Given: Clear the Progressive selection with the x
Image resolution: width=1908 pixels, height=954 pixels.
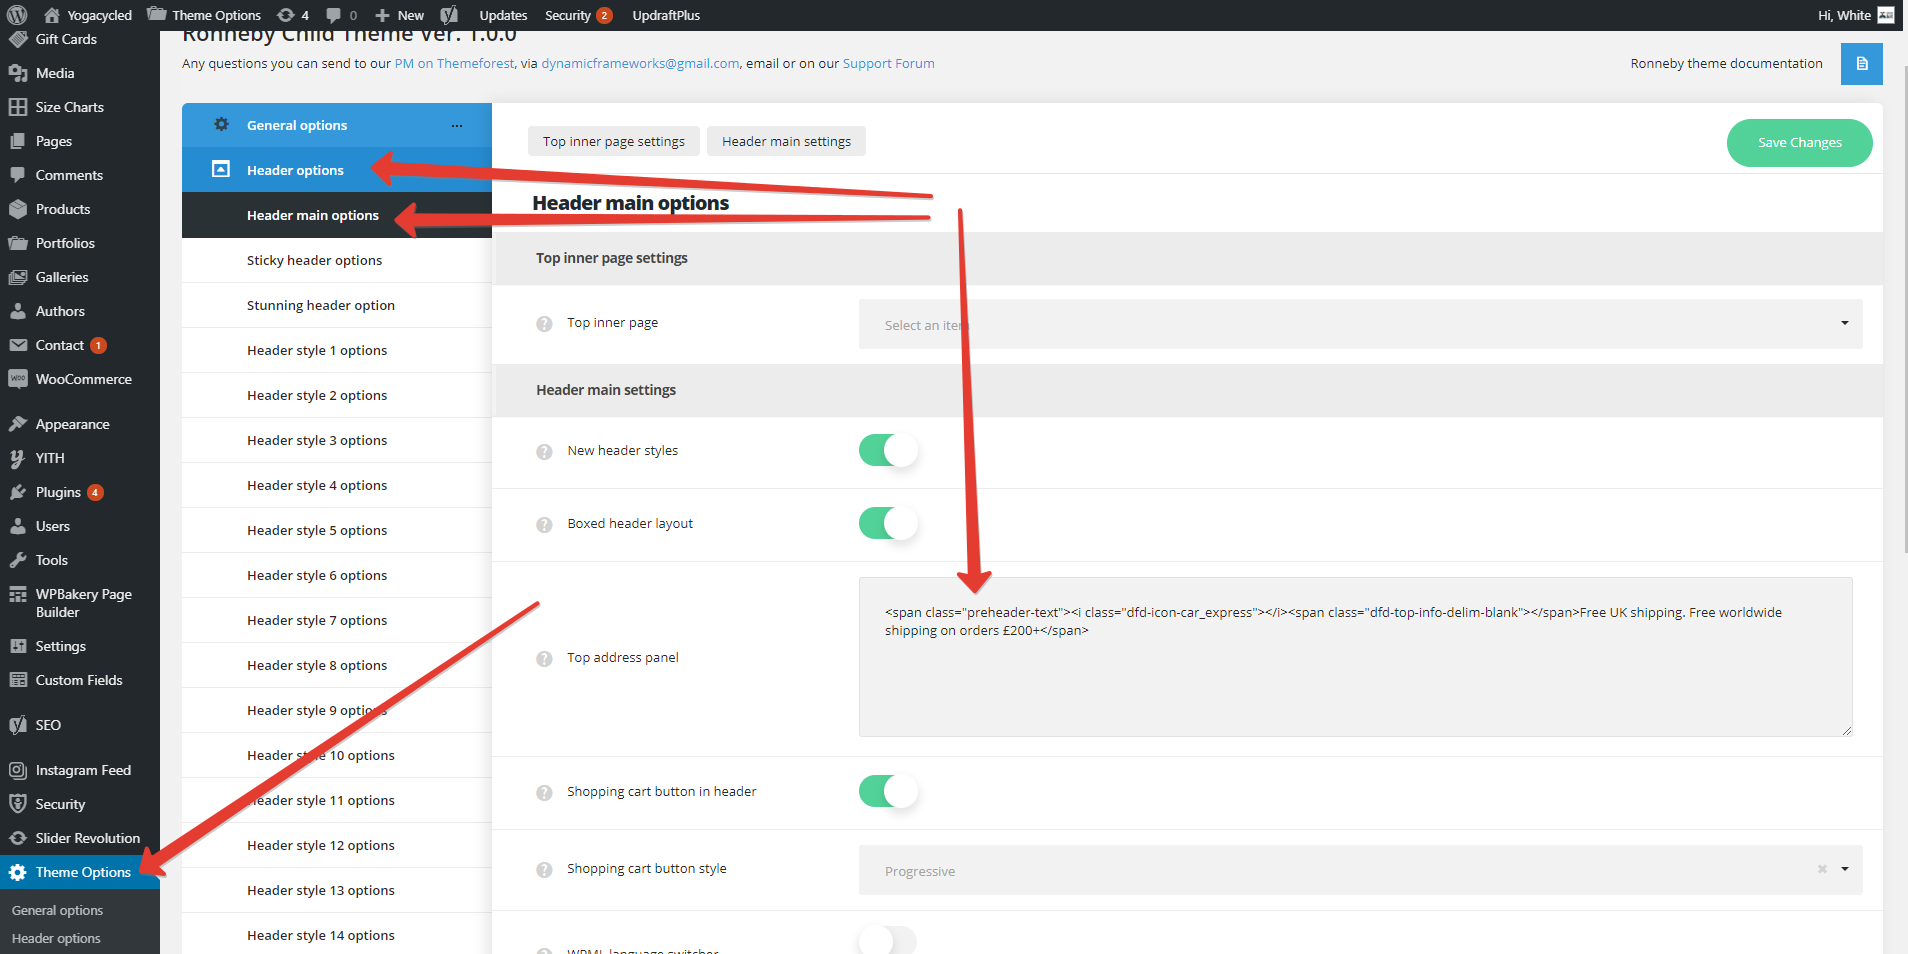Looking at the screenshot, I should [1822, 870].
